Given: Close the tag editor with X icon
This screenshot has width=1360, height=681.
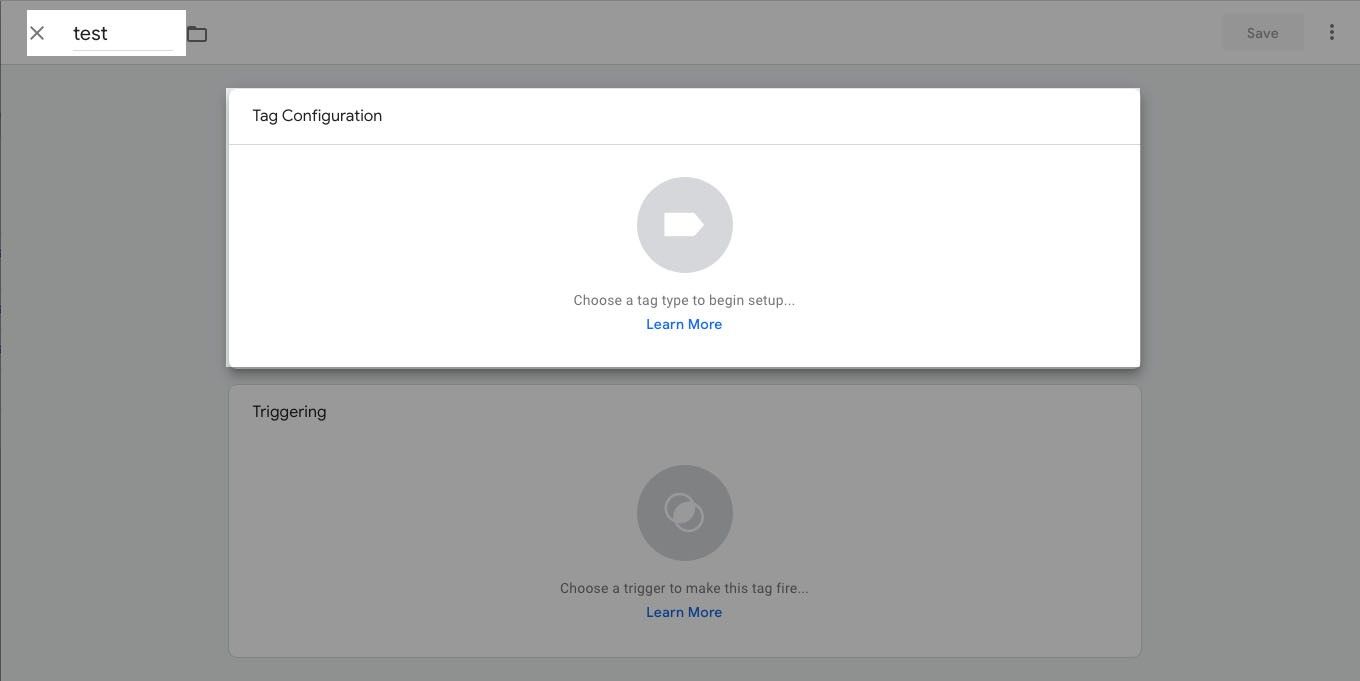Looking at the screenshot, I should point(37,33).
